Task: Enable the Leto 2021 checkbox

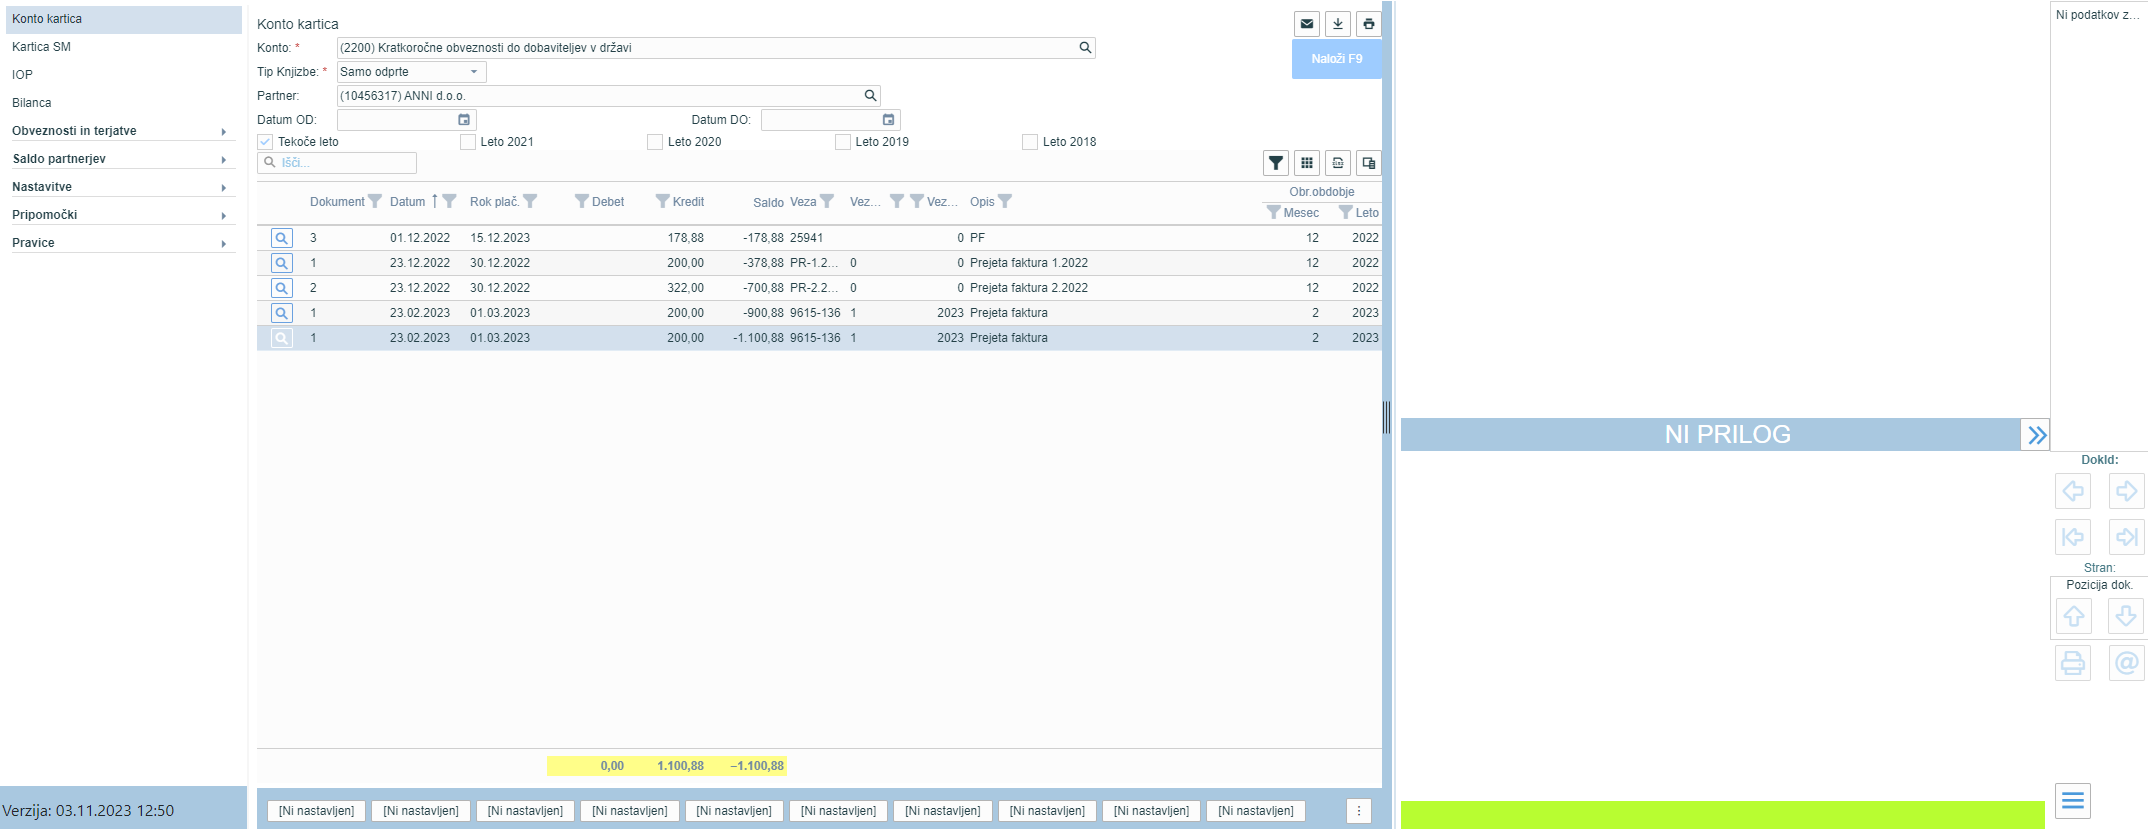Action: coord(467,142)
